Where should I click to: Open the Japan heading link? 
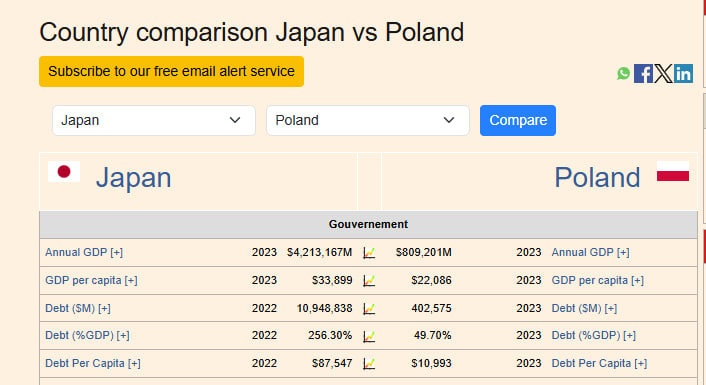coord(134,177)
